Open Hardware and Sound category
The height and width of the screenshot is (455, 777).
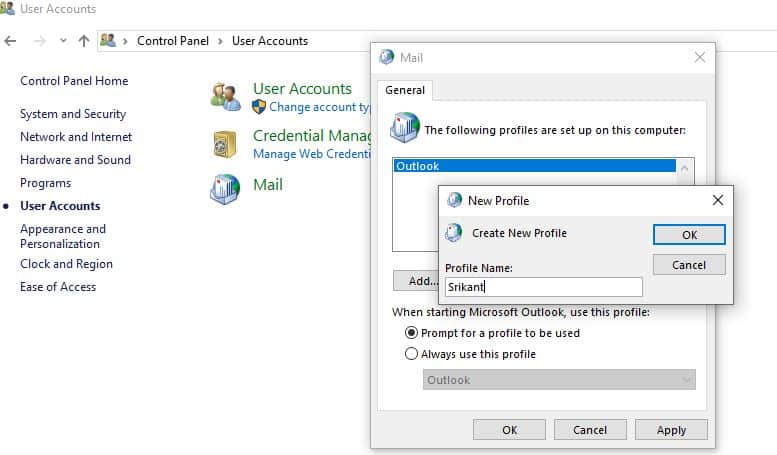click(x=75, y=160)
